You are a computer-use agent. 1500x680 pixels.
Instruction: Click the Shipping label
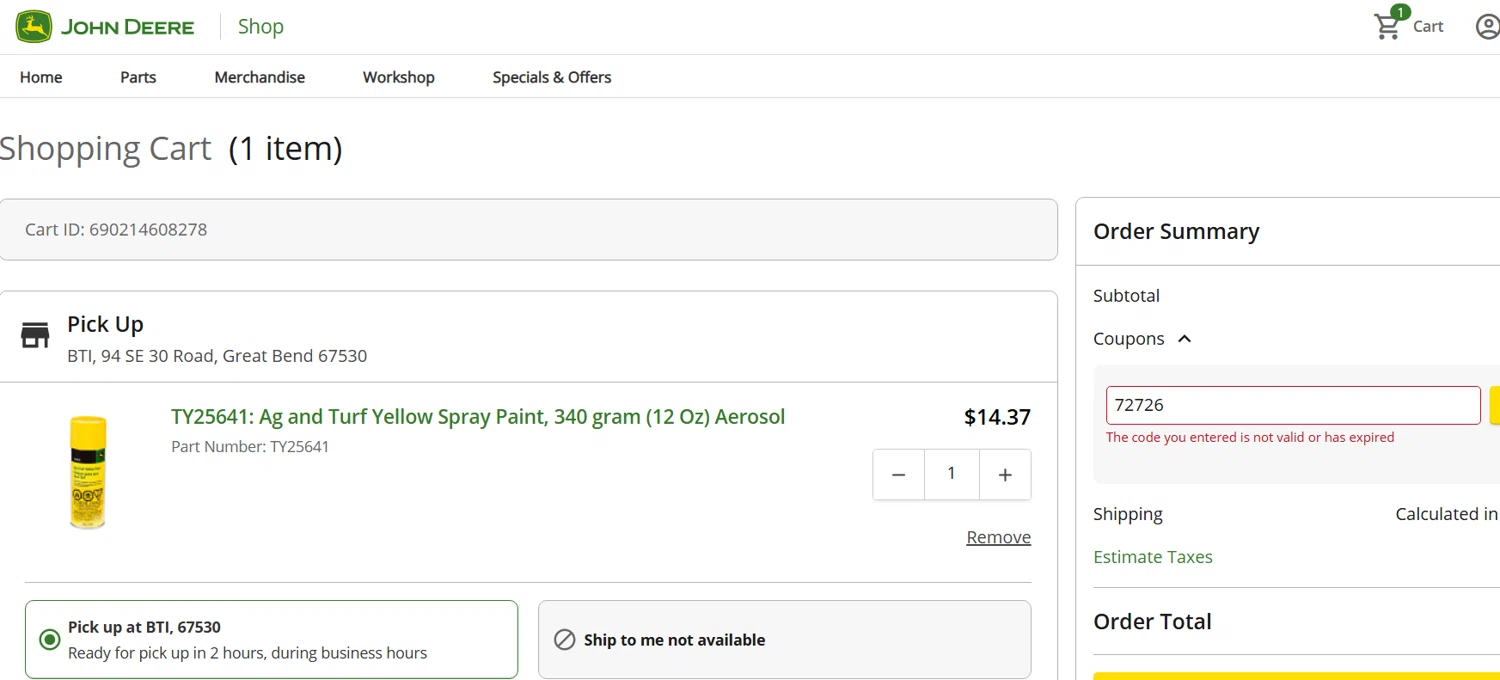(x=1128, y=514)
